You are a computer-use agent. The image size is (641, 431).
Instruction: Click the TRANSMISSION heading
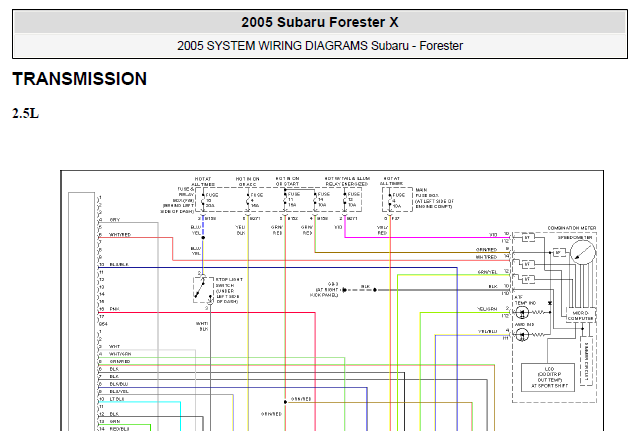[79, 79]
